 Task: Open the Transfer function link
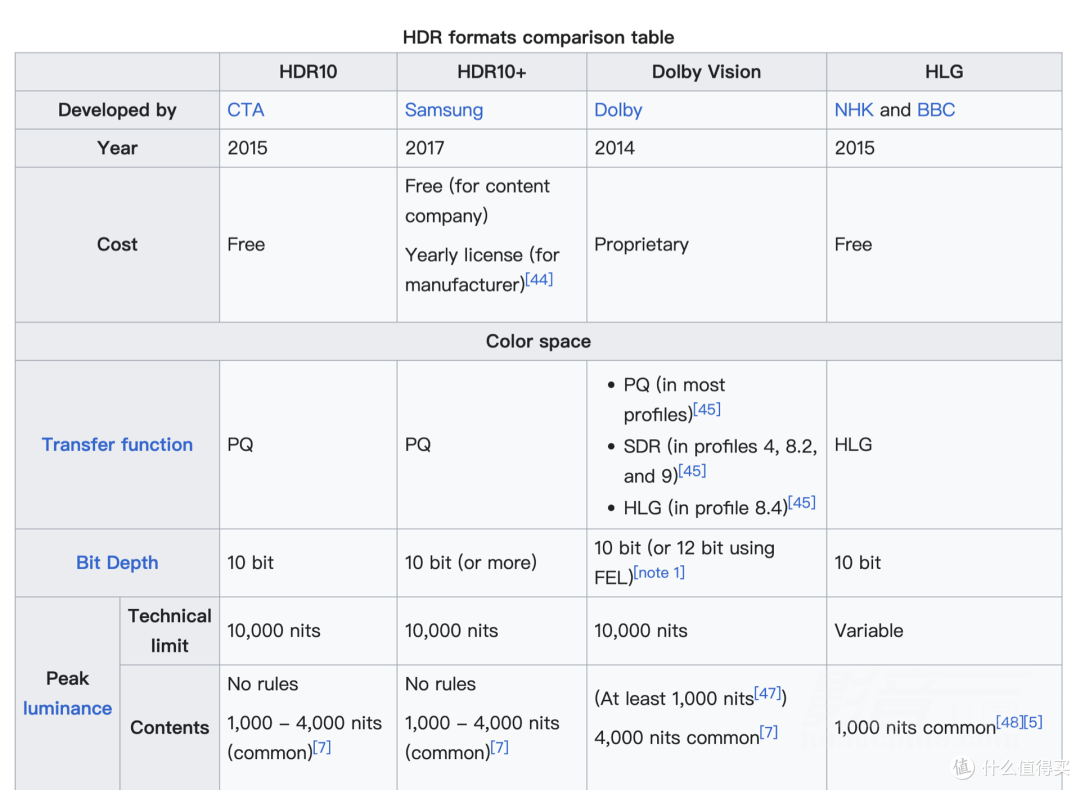[117, 445]
